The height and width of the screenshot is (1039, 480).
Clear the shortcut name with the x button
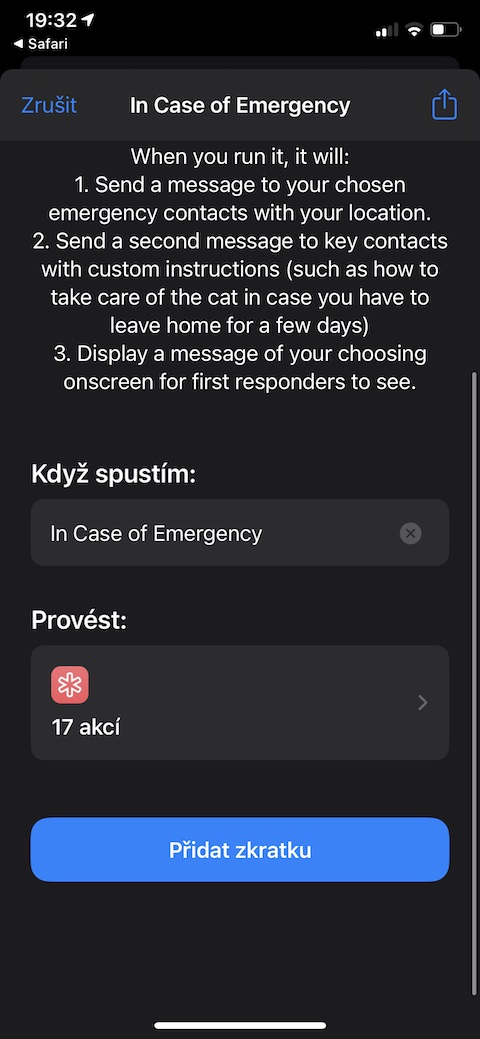point(410,533)
